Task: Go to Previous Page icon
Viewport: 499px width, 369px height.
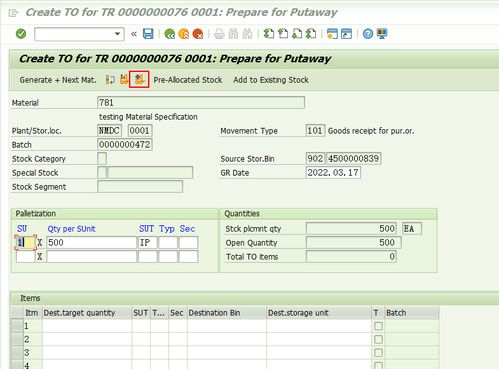Action: tap(283, 34)
